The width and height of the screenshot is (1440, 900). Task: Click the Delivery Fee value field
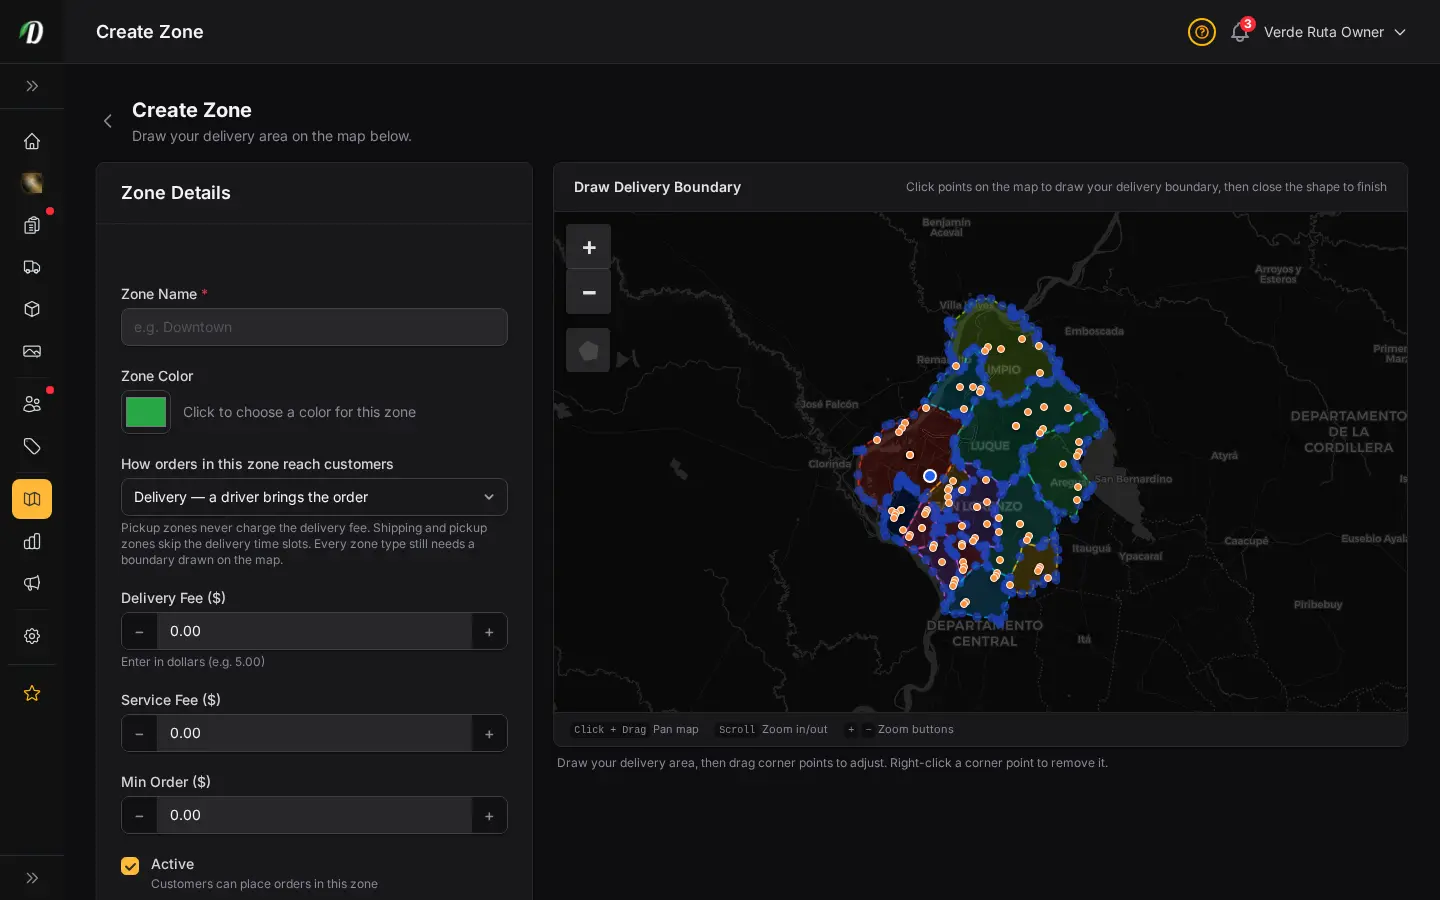(314, 631)
